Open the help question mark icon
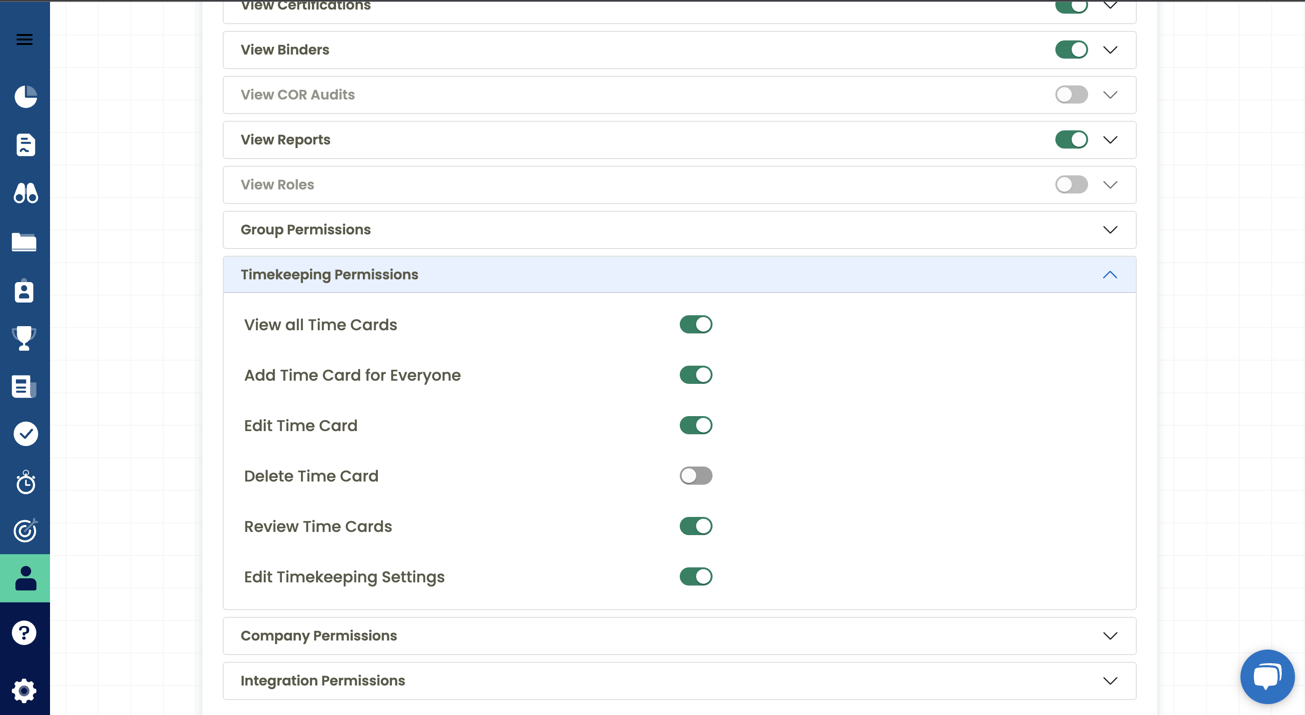The height and width of the screenshot is (715, 1305). [24, 632]
